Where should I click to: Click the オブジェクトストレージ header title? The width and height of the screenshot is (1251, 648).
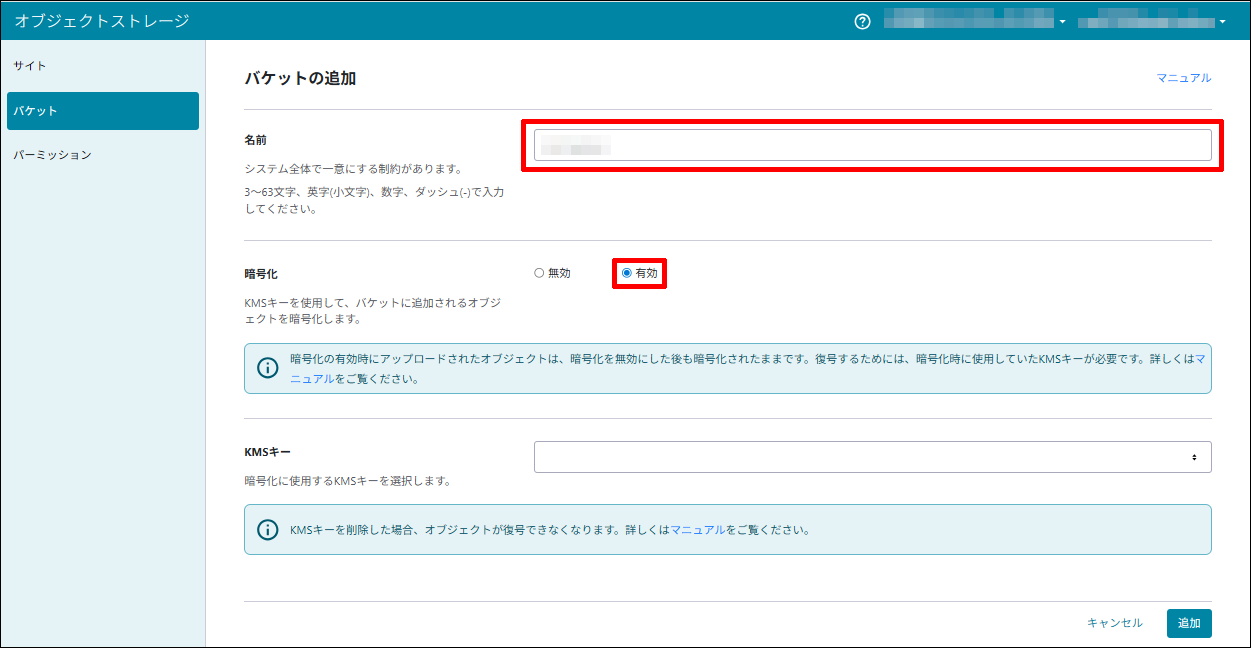coord(102,21)
